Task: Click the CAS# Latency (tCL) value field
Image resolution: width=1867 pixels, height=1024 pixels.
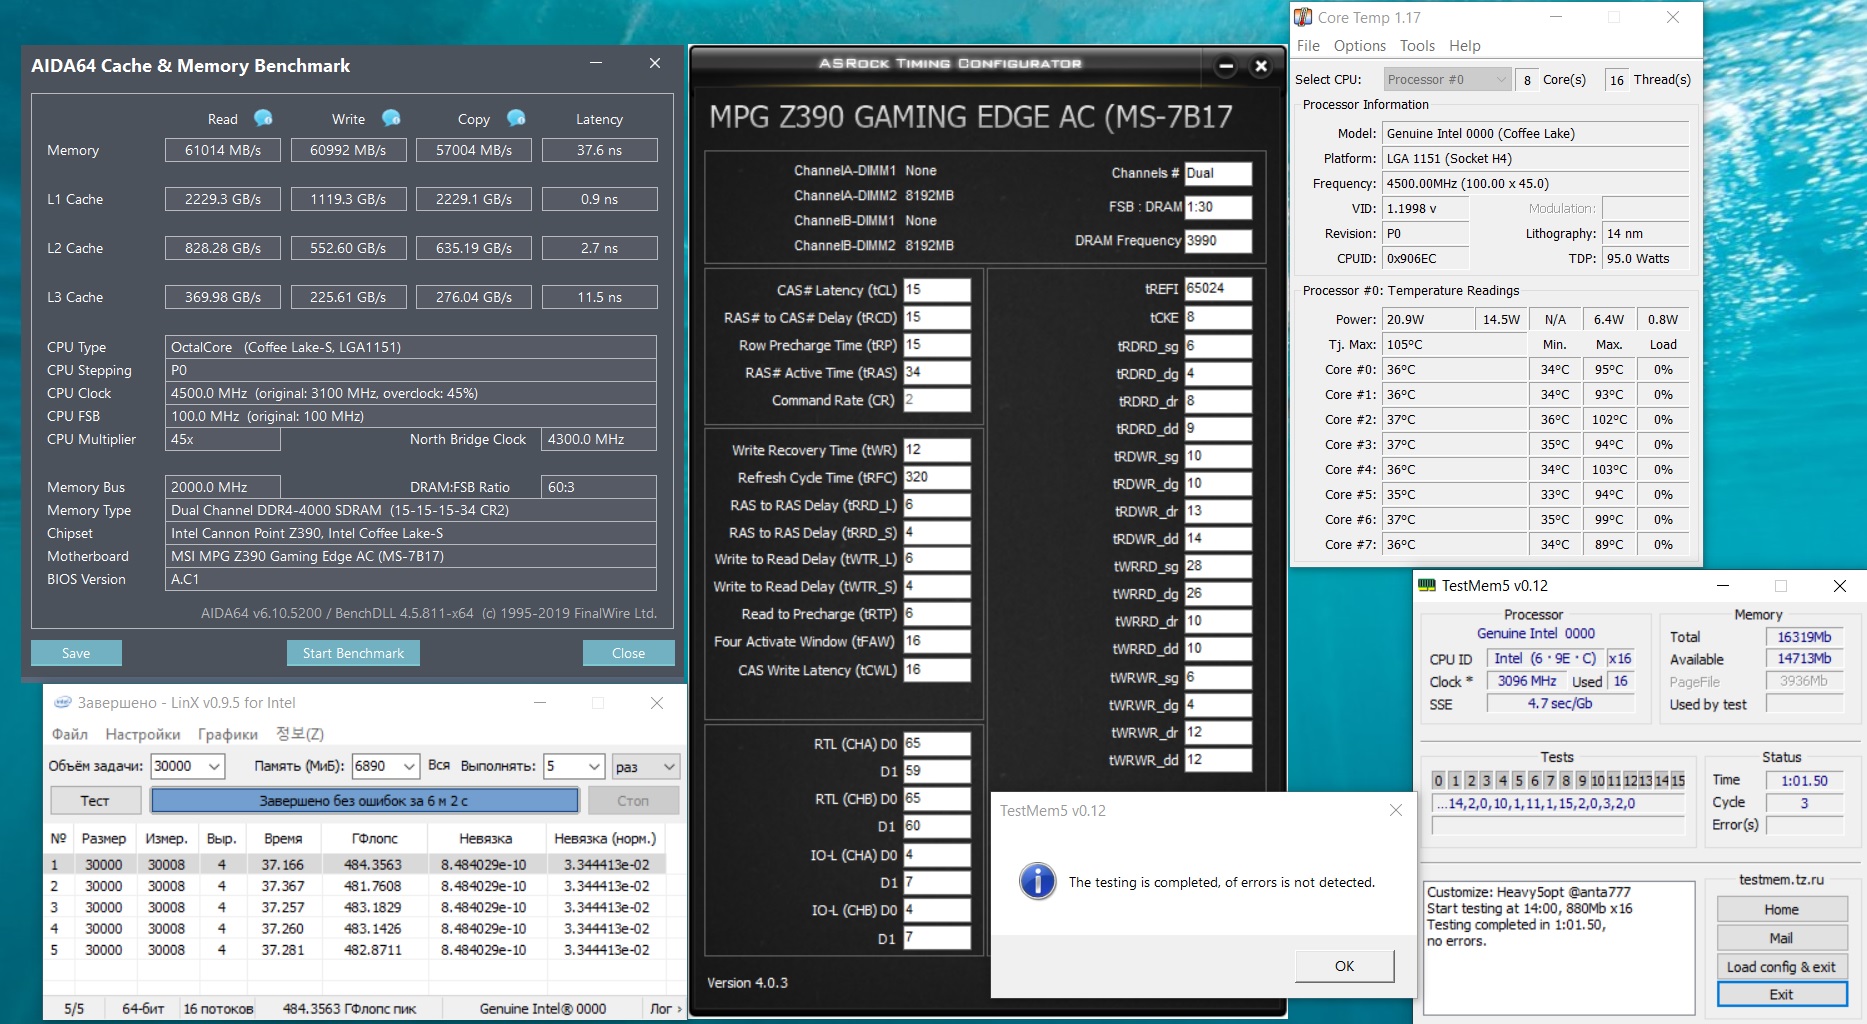Action: [x=936, y=290]
